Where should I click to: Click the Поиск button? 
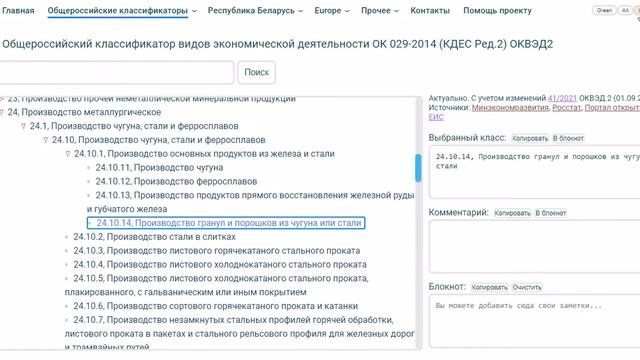pyautogui.click(x=256, y=72)
